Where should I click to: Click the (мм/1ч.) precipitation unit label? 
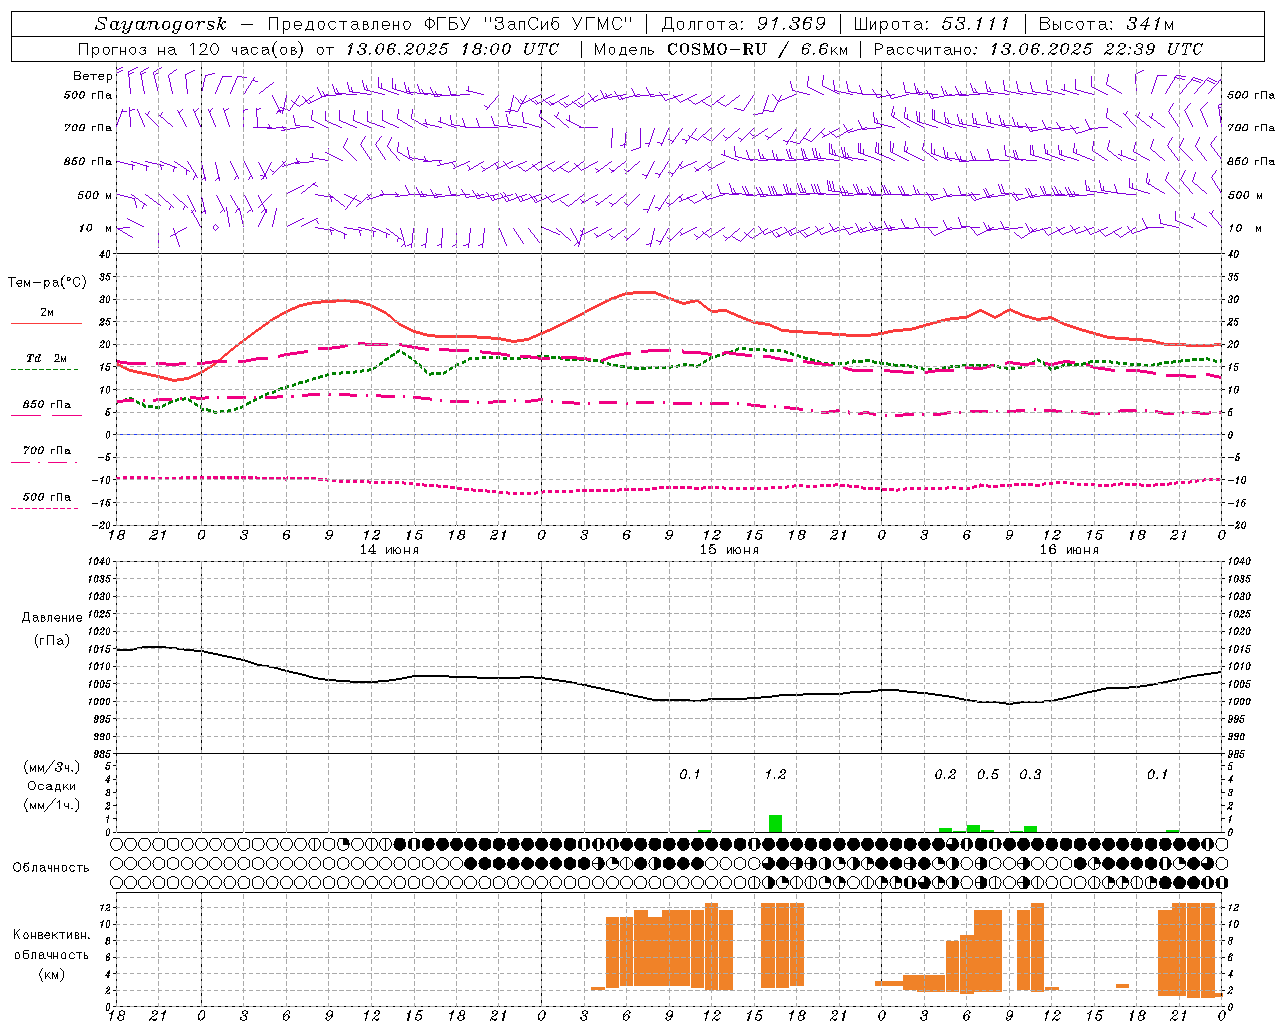click(x=52, y=805)
